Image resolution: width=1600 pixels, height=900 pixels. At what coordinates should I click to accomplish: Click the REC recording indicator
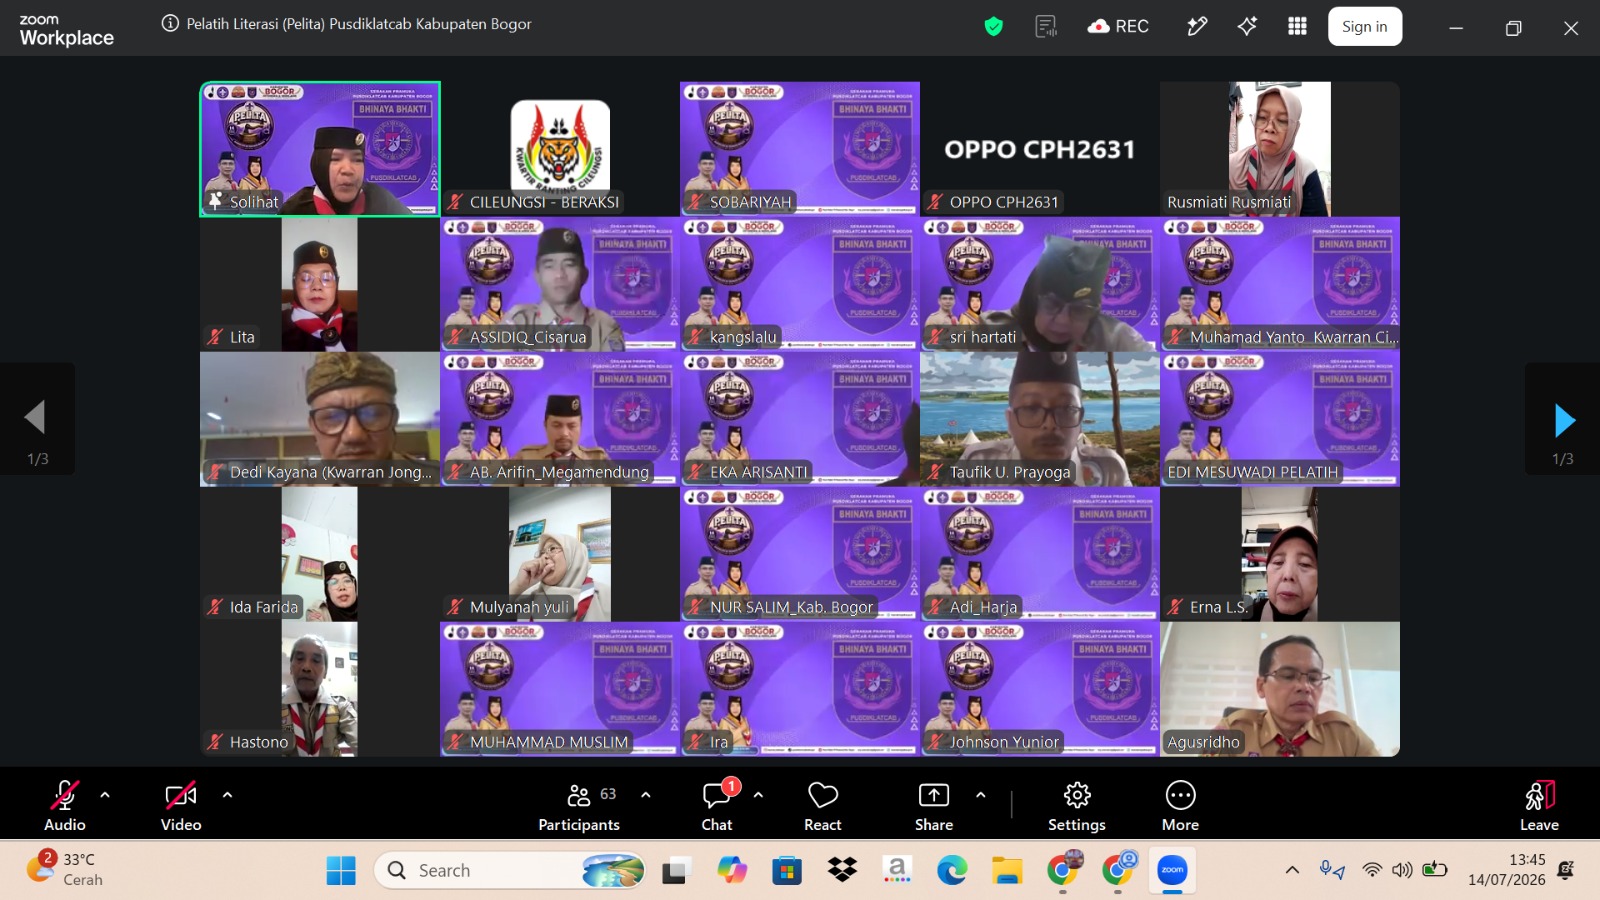coord(1118,27)
